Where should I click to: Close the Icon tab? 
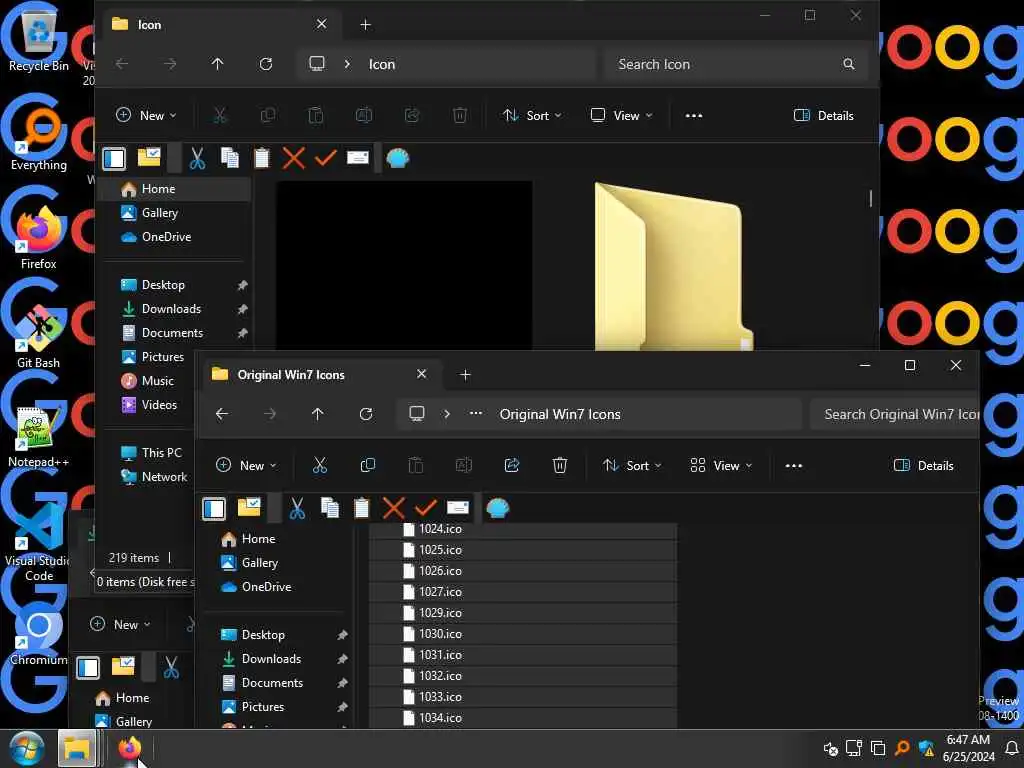[x=321, y=24]
